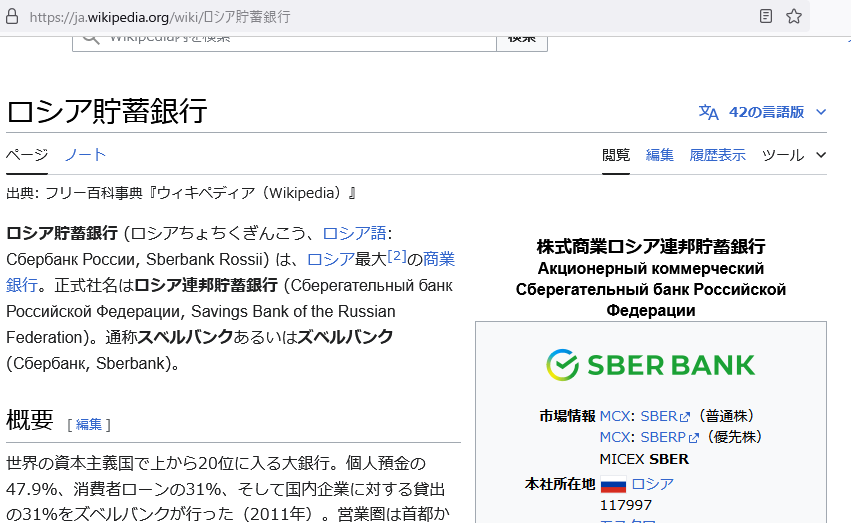Click the language translation icon
This screenshot has height=523, width=851.
coord(708,112)
